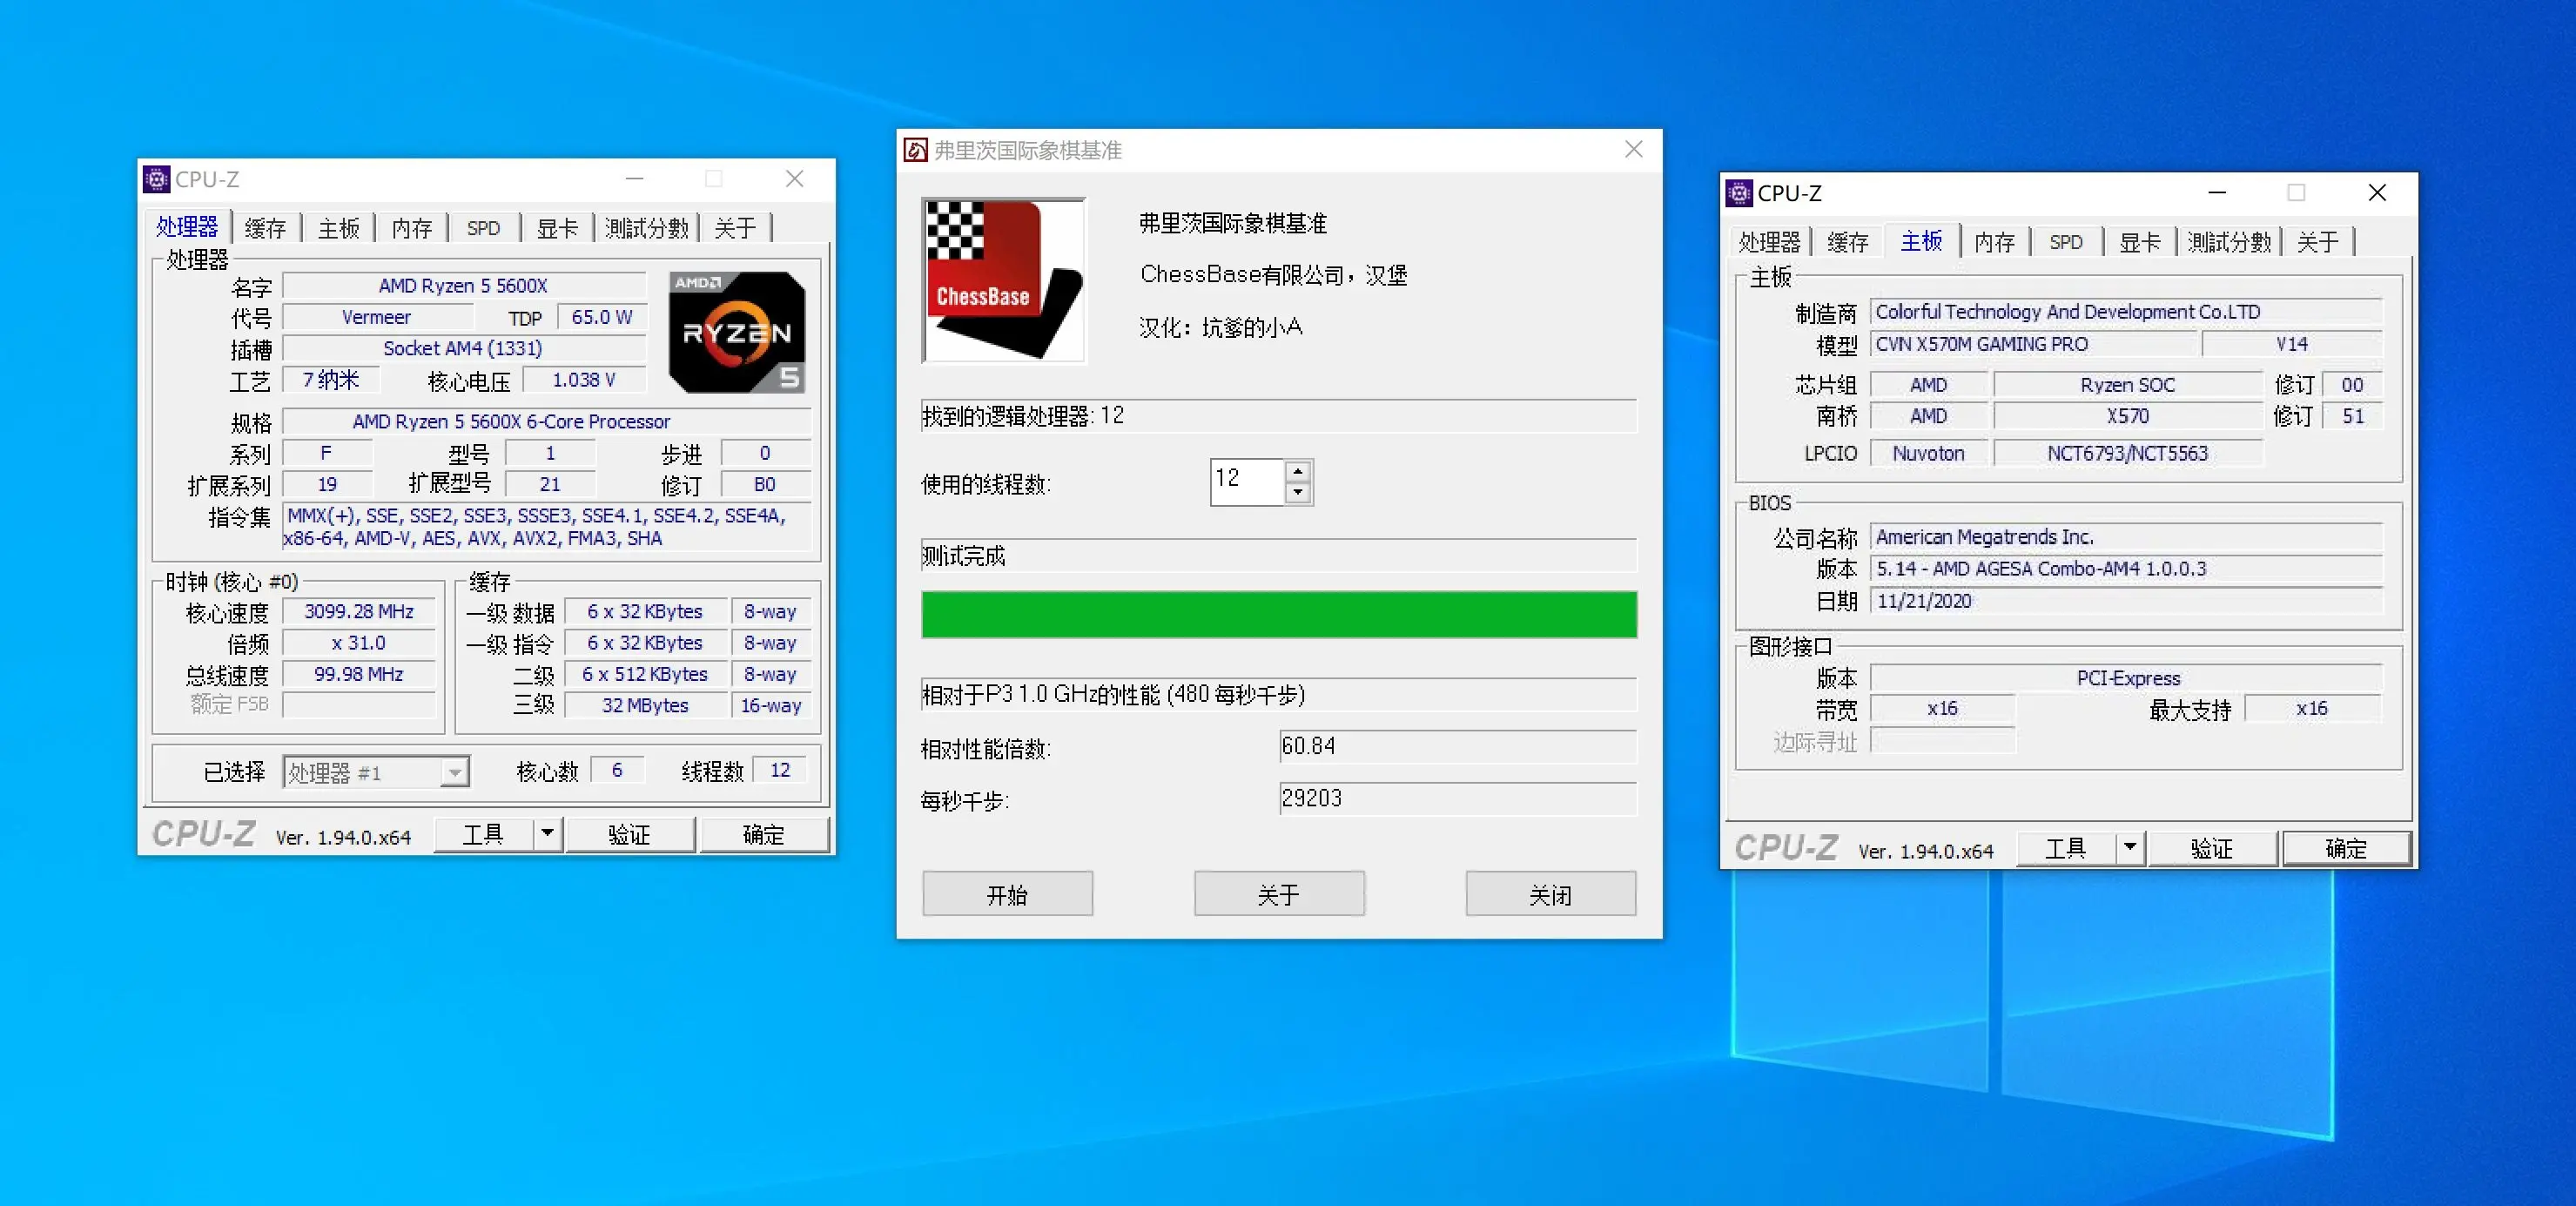Open 显卡 tab in left CPU-Z
Viewport: 2576px width, 1206px height.
point(557,228)
